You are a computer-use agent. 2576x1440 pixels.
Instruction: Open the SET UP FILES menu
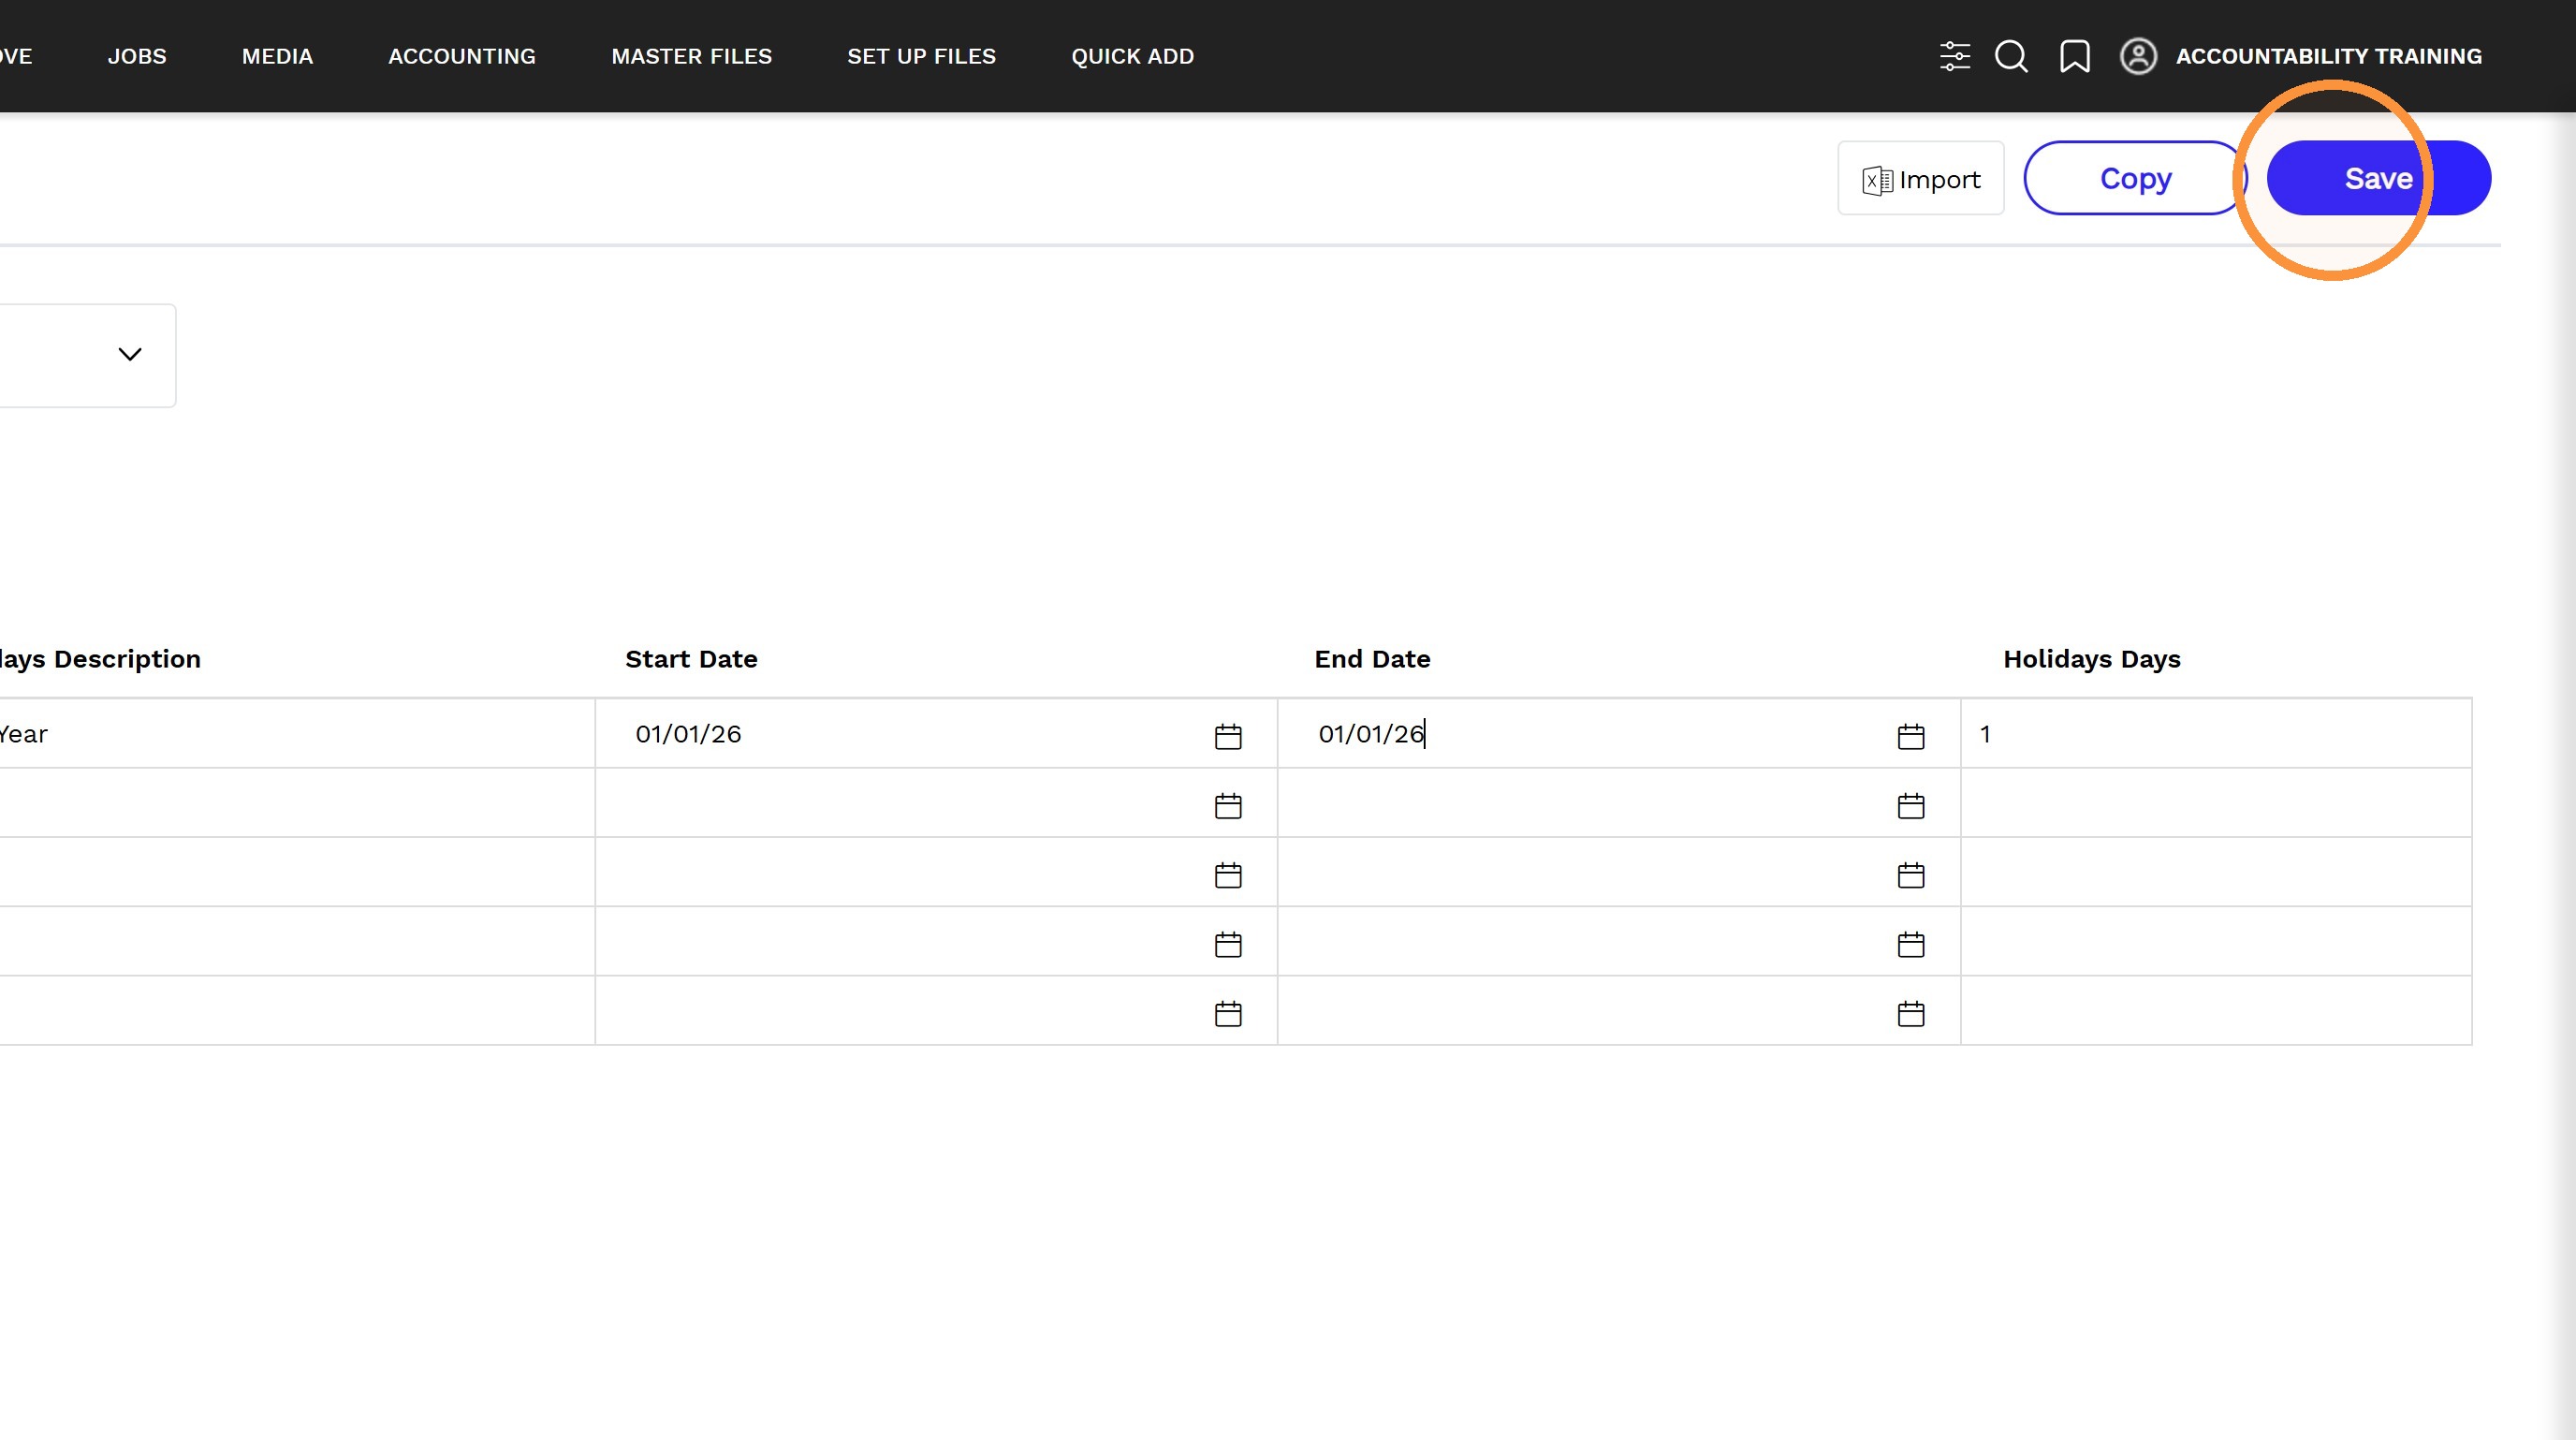[922, 56]
